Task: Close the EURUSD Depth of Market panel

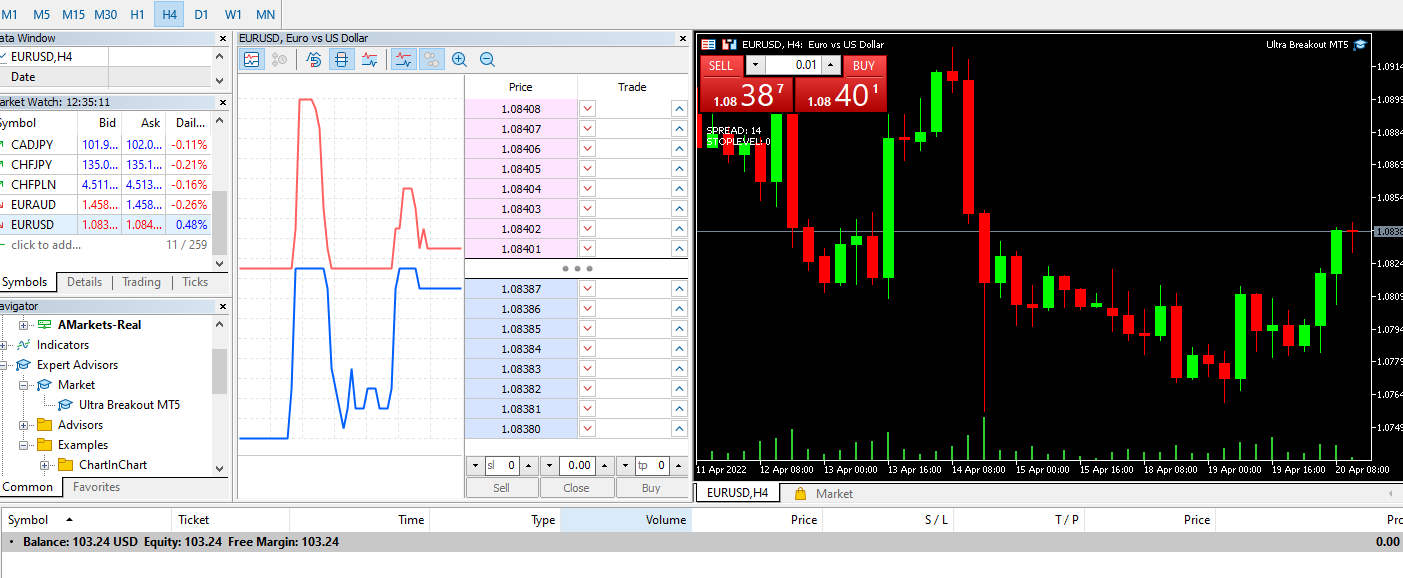Action: tap(682, 38)
